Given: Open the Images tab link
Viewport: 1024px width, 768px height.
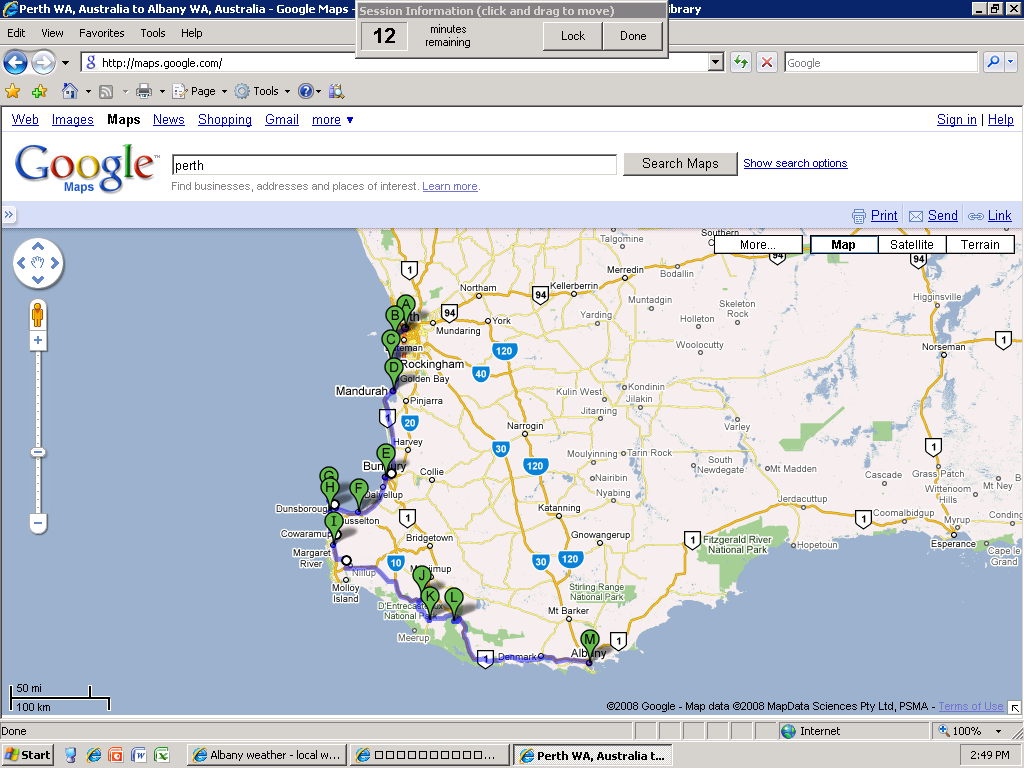Looking at the screenshot, I should pos(73,120).
